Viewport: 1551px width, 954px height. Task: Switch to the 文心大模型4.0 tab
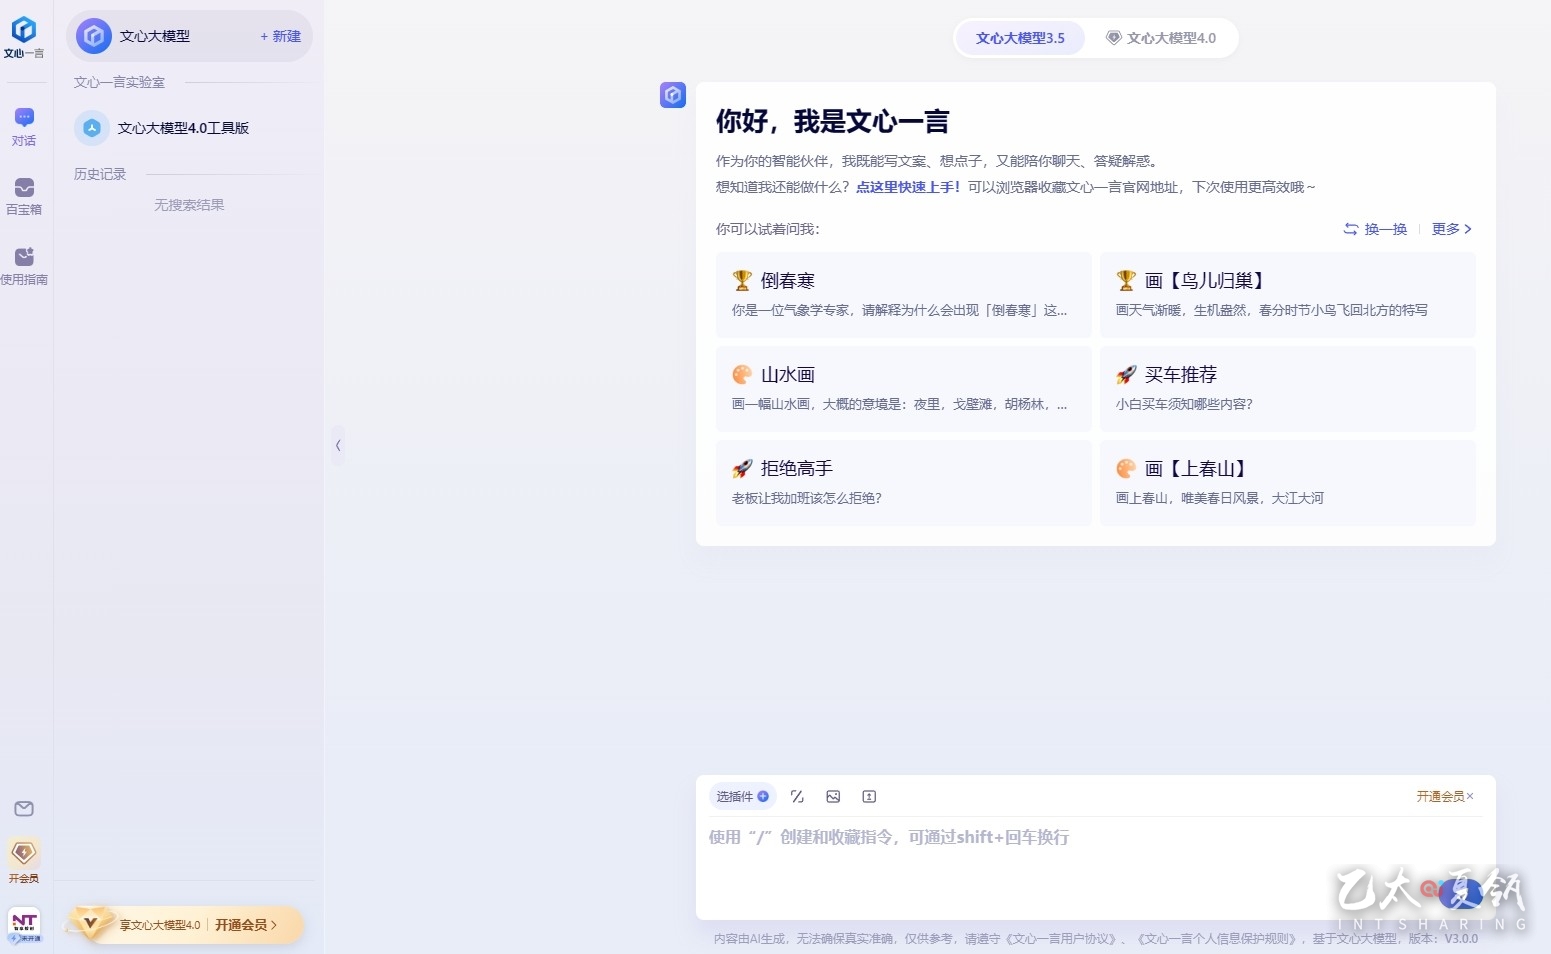[1161, 38]
